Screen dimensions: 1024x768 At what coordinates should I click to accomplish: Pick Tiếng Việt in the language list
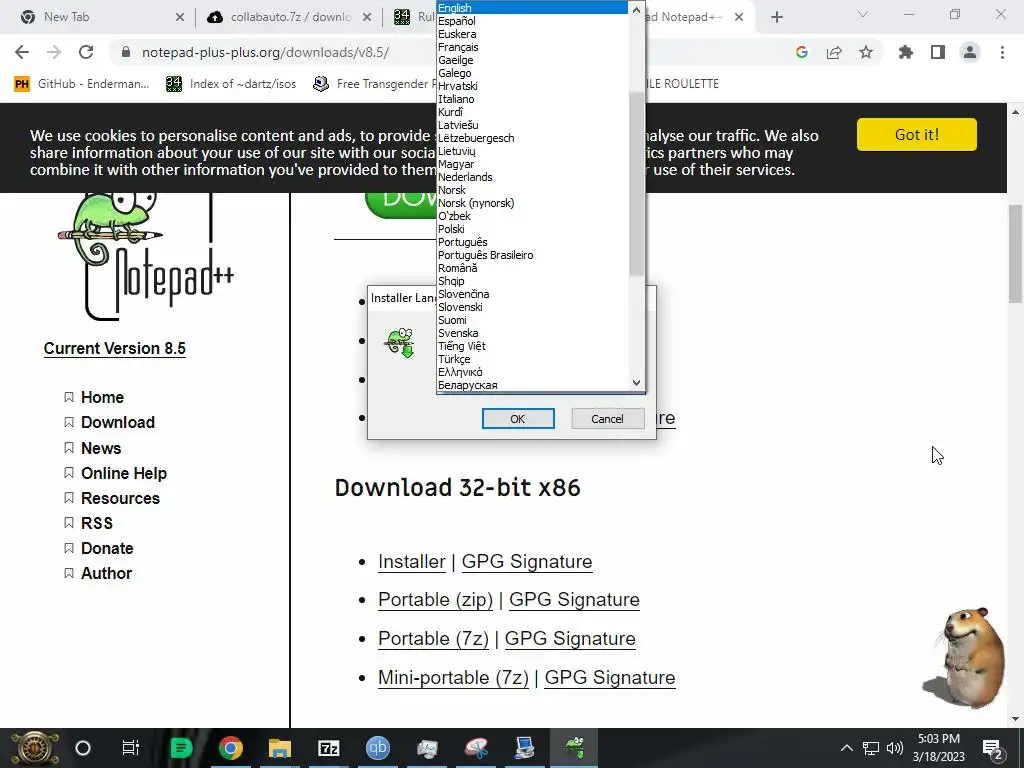(532, 346)
